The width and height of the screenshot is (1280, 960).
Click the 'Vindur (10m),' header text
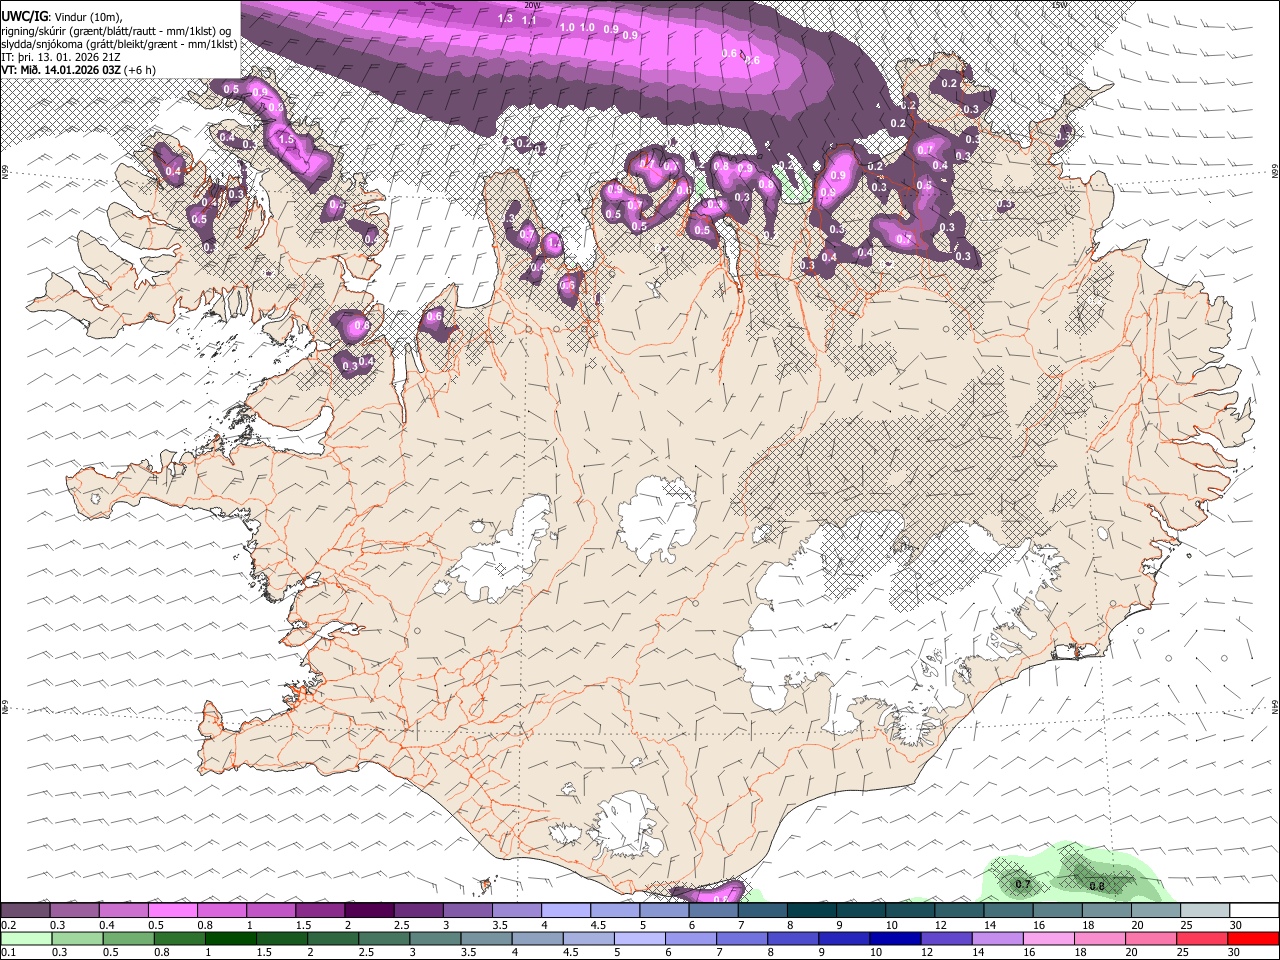(90, 15)
